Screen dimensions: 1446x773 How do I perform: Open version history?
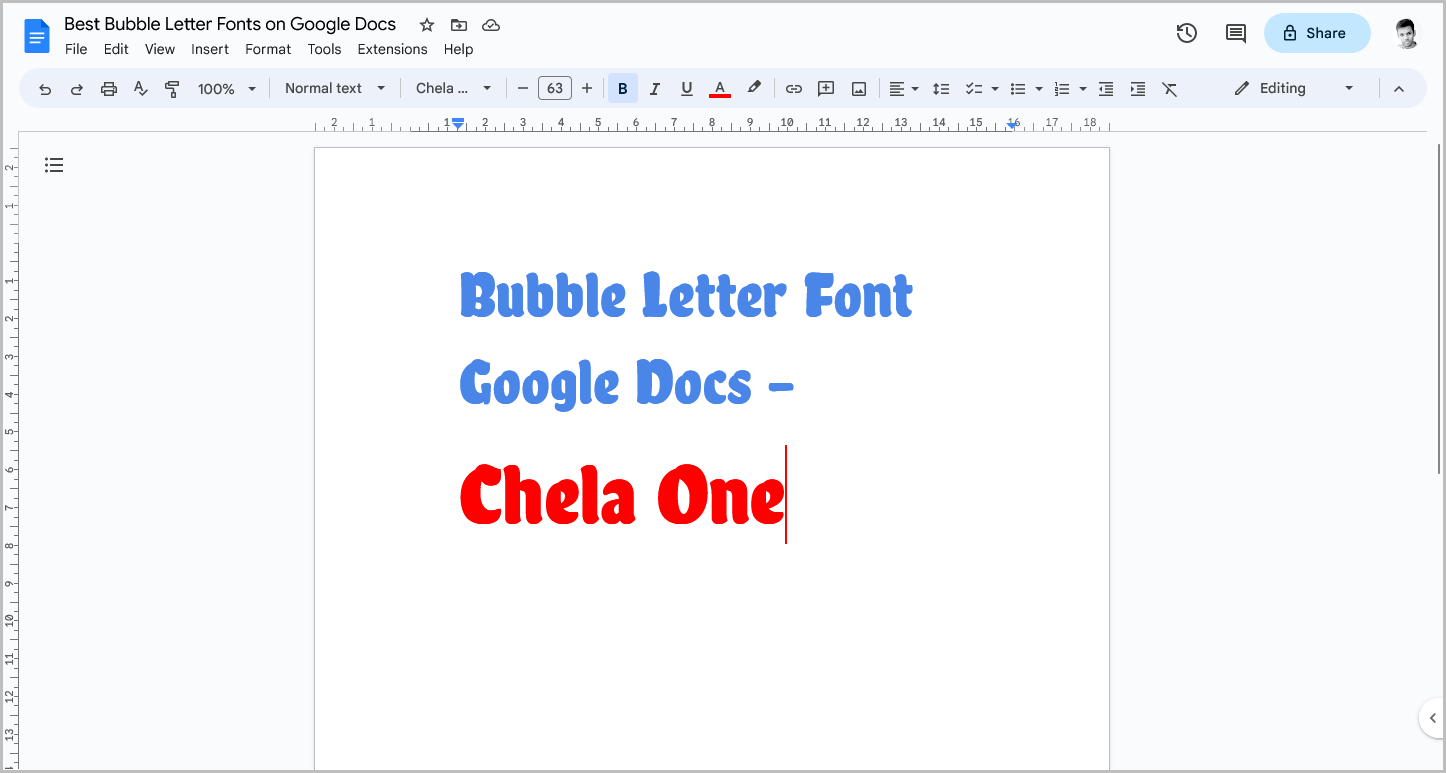[1186, 33]
